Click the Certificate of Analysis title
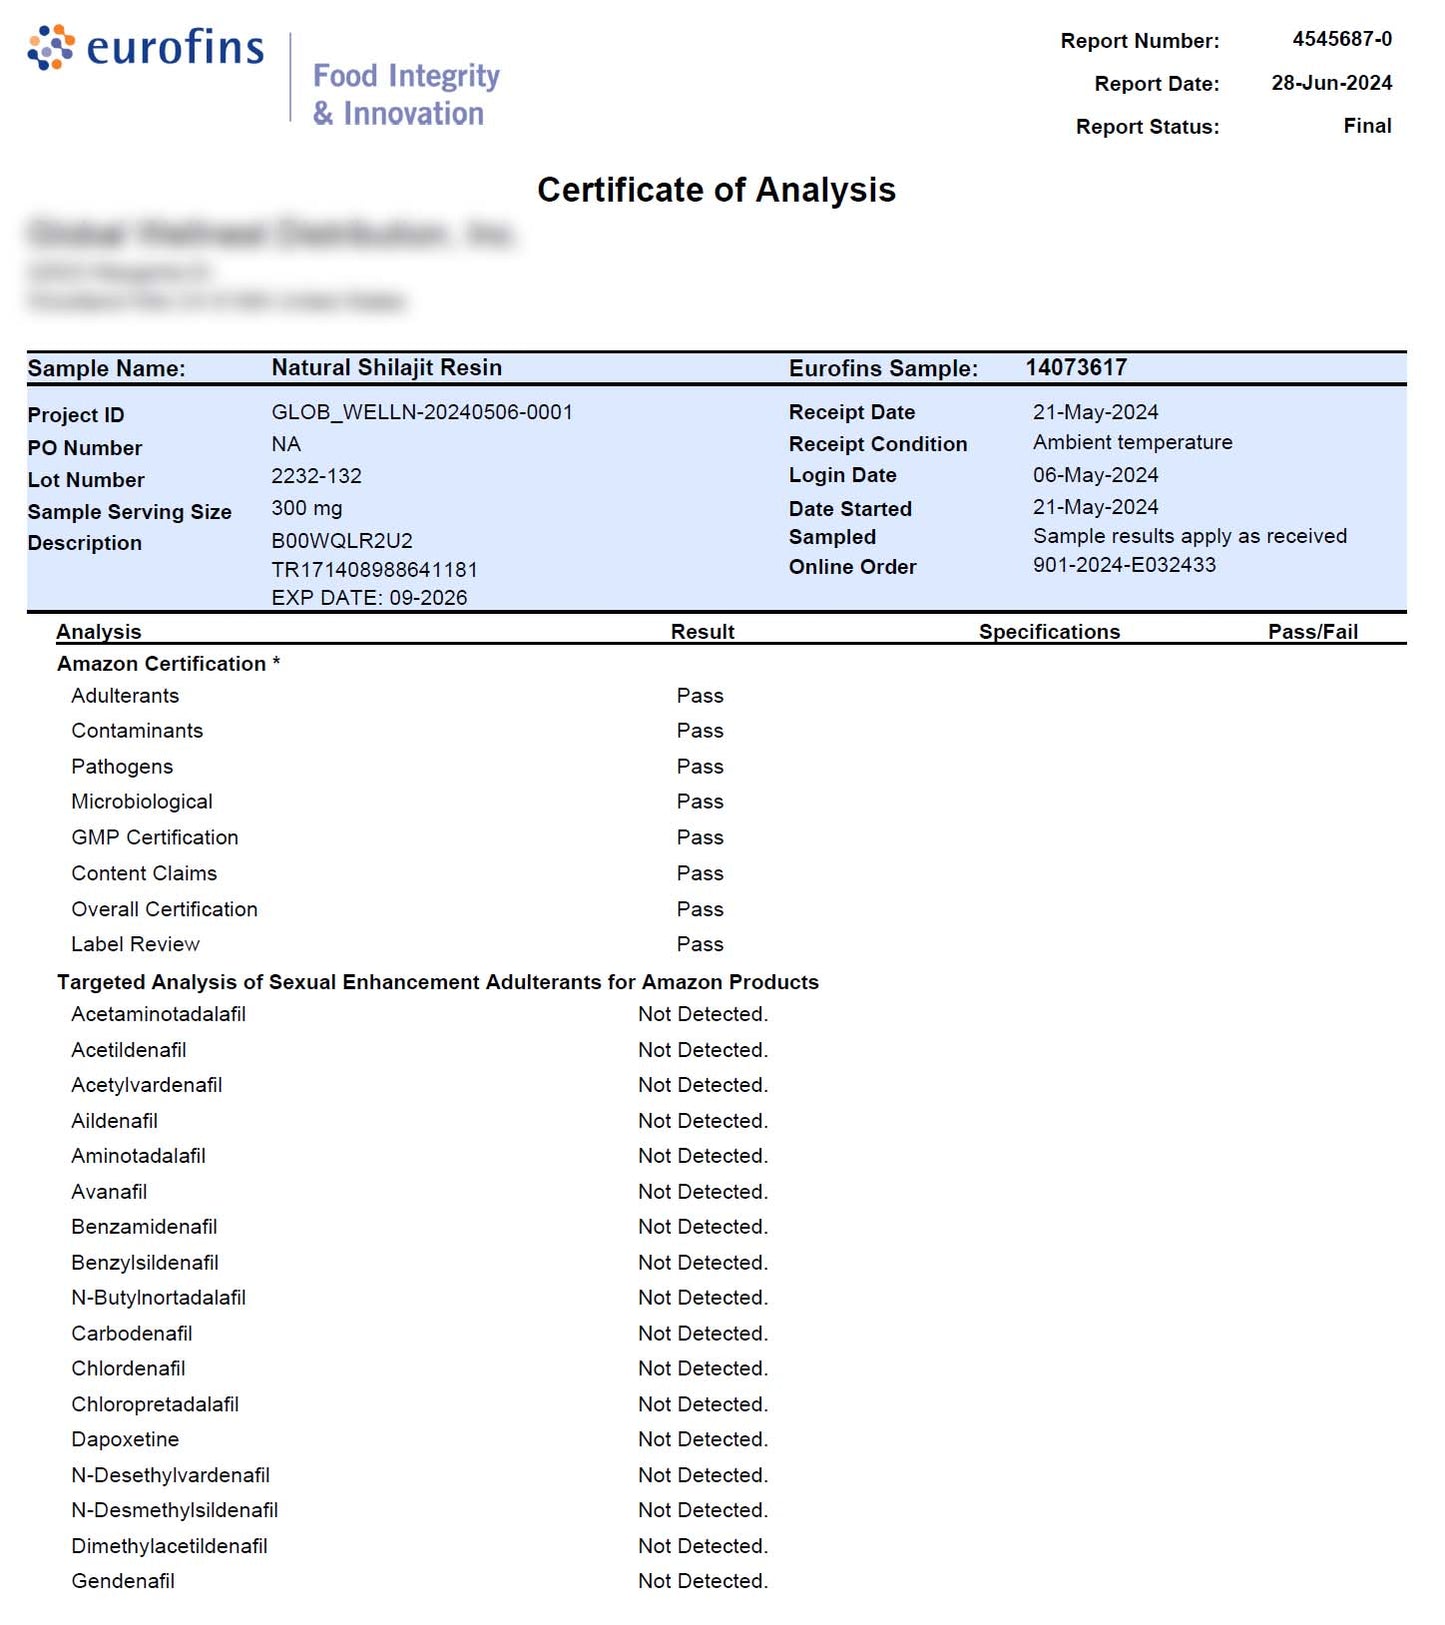 point(716,190)
